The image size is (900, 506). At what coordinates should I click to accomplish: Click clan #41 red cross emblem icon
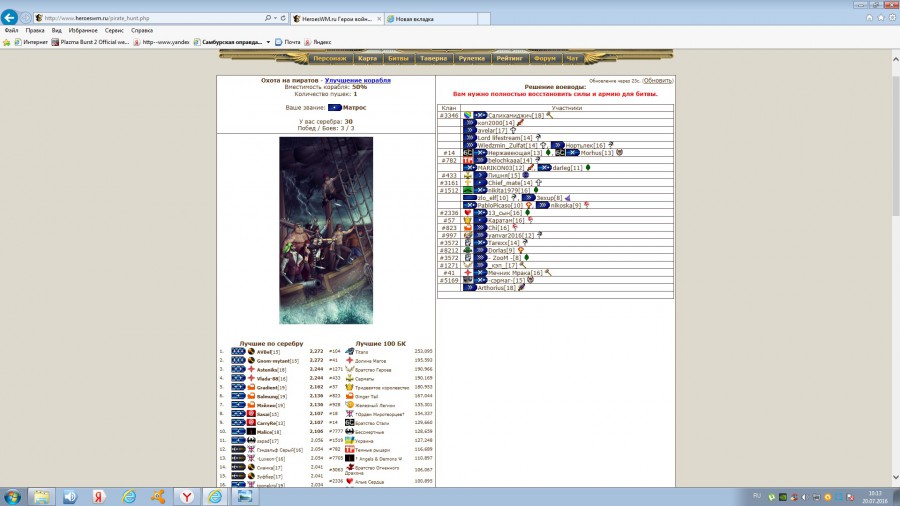[468, 273]
